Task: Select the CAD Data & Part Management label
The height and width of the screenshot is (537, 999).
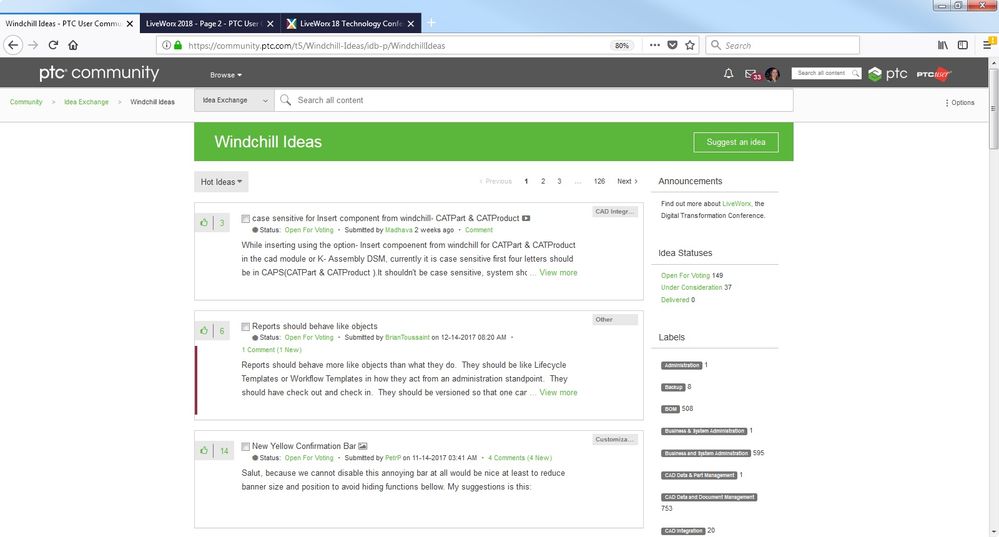Action: (699, 475)
